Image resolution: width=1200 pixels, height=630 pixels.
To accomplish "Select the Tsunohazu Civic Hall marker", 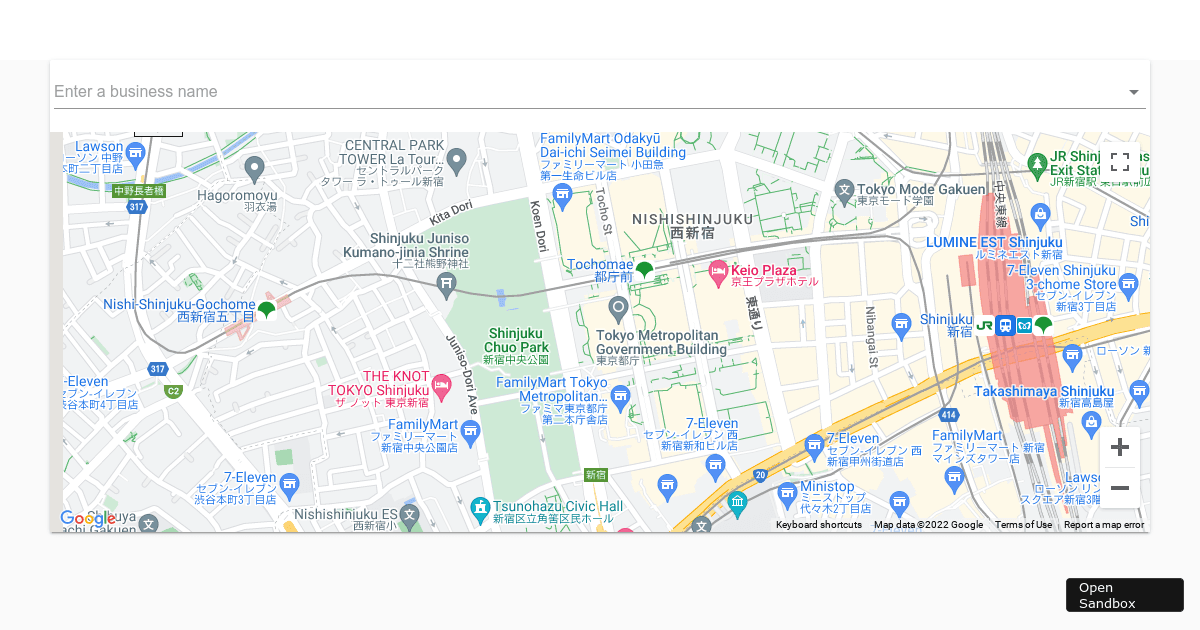I will click(x=480, y=508).
